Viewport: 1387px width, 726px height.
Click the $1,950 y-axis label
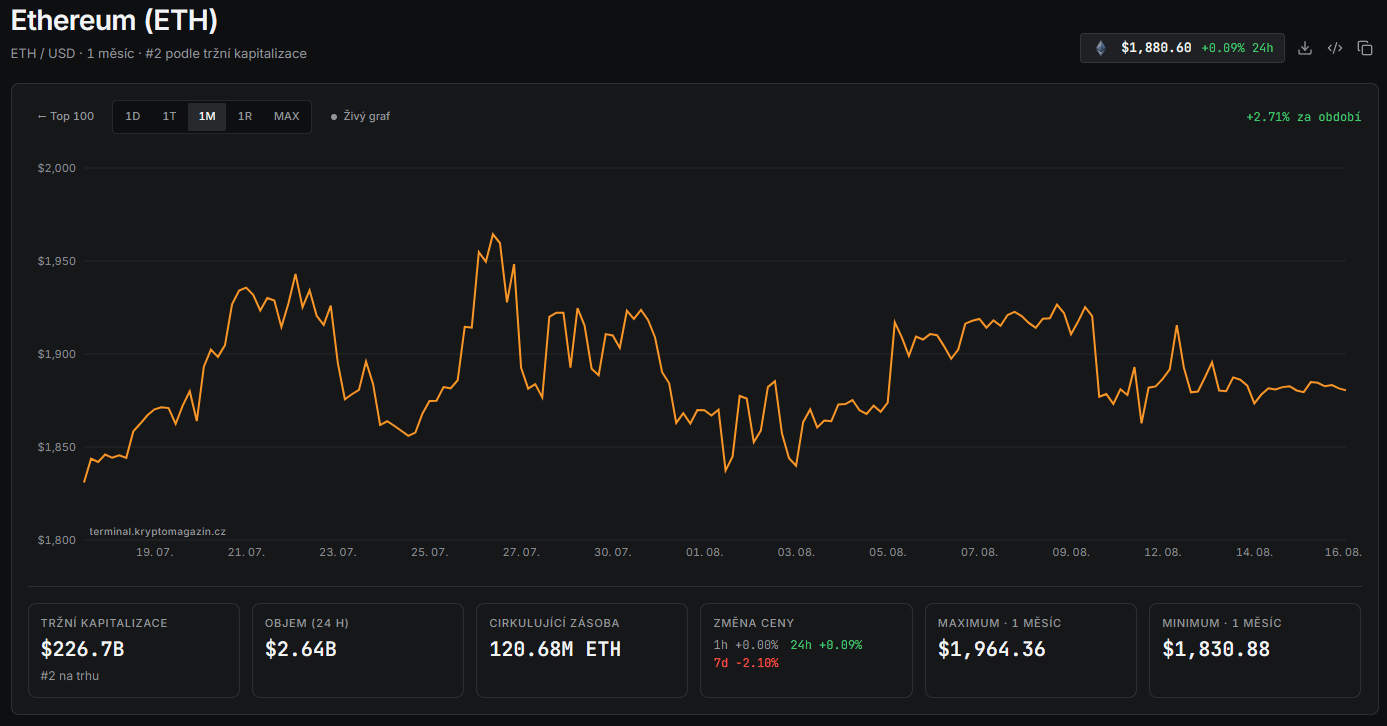coord(57,261)
